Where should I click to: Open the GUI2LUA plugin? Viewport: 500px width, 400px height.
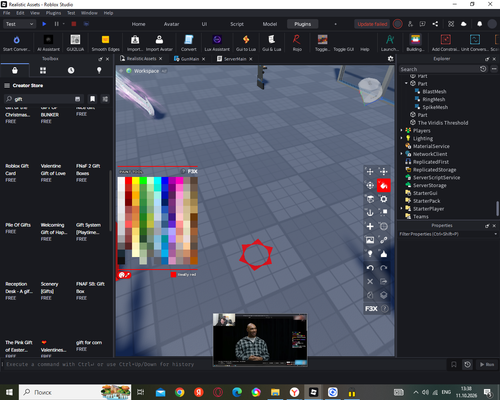click(75, 43)
